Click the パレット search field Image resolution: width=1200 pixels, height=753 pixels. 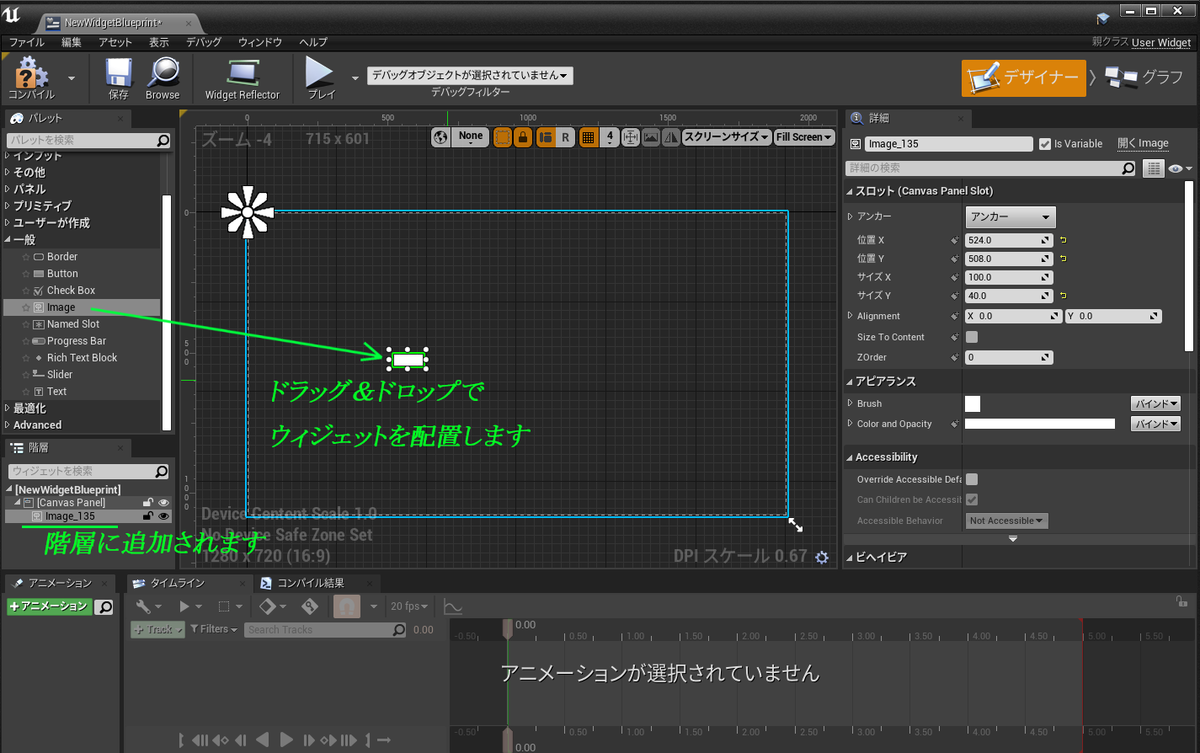pyautogui.click(x=88, y=140)
